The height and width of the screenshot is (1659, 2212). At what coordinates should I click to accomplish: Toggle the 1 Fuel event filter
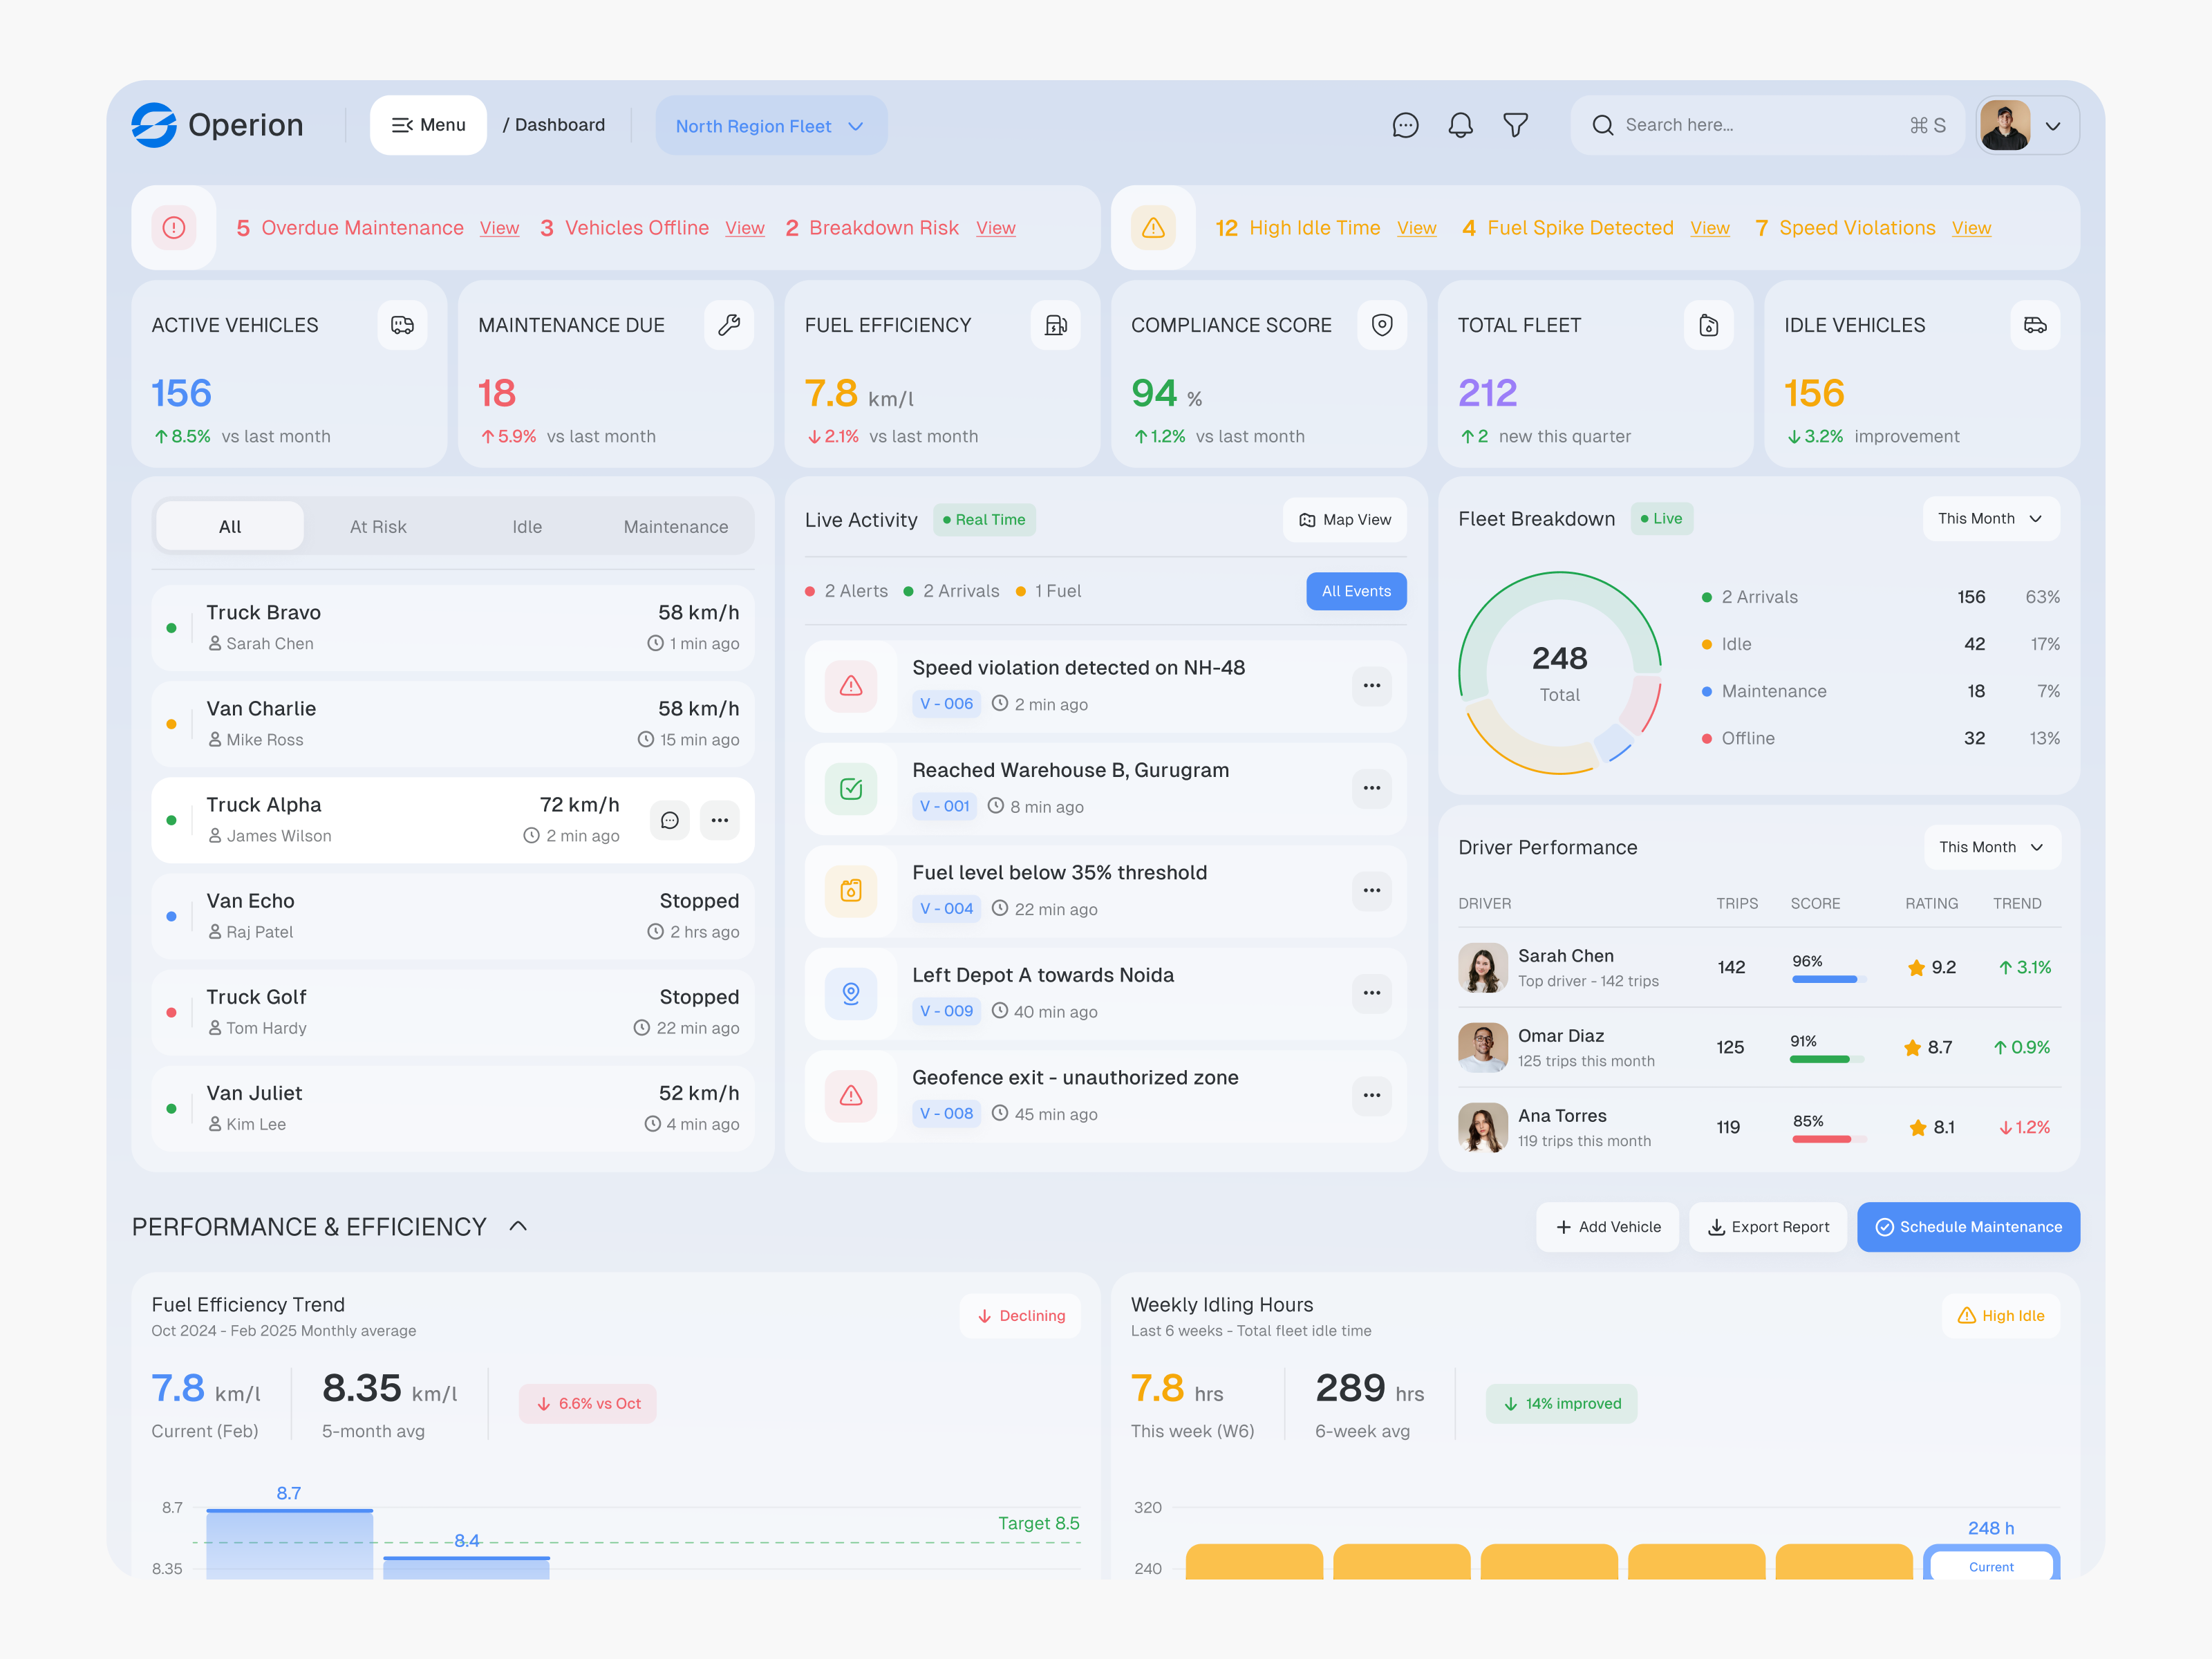point(1047,590)
